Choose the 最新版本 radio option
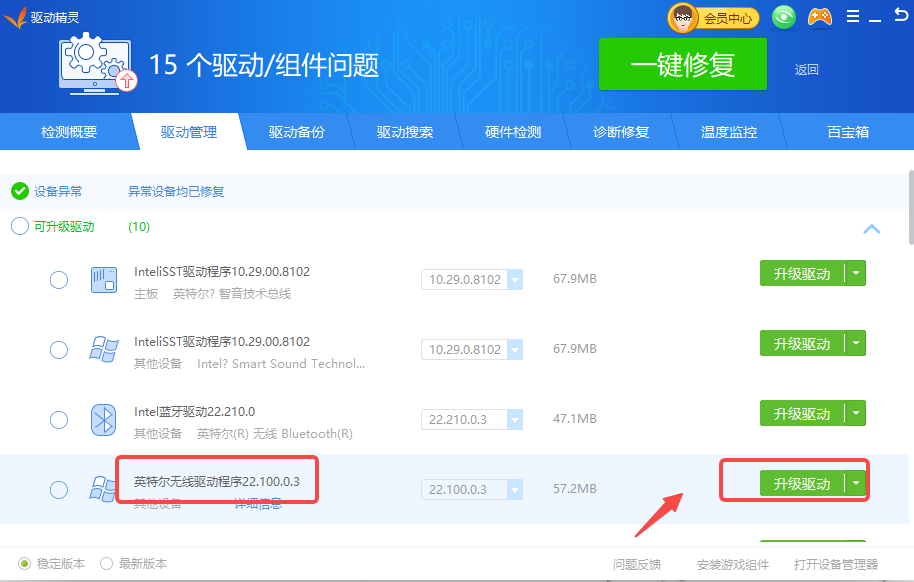The height and width of the screenshot is (582, 914). (x=107, y=563)
